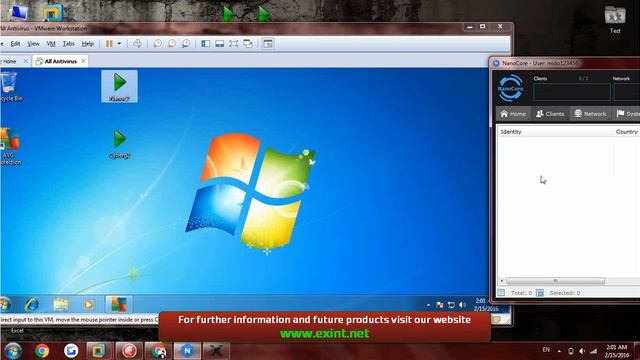Image resolution: width=640 pixels, height=360 pixels.
Task: Select the AVG Protection desktop shortcut
Action: point(10,147)
